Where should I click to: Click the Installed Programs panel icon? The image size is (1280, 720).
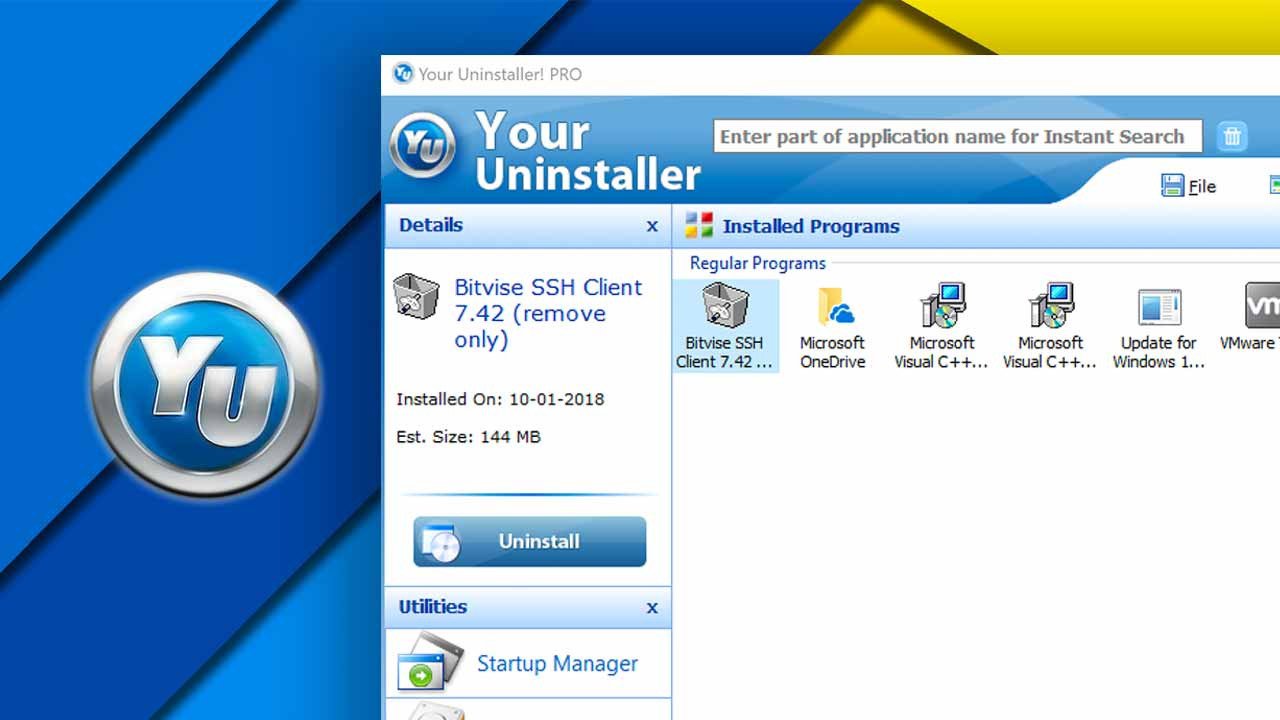[x=697, y=225]
